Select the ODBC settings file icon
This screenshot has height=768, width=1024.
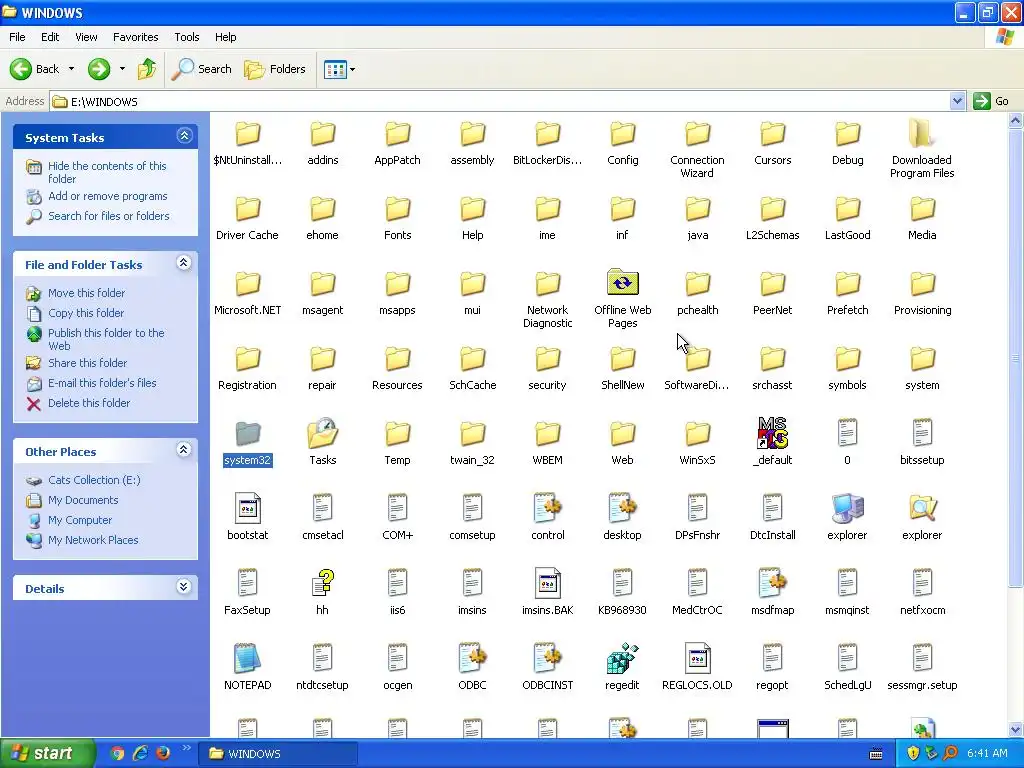coord(472,658)
